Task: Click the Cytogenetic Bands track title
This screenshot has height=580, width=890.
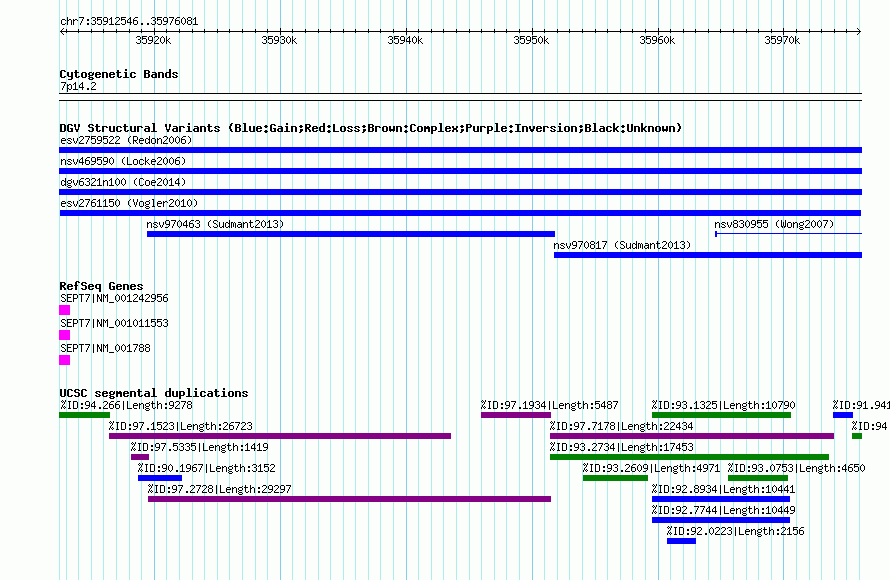Action: point(119,74)
